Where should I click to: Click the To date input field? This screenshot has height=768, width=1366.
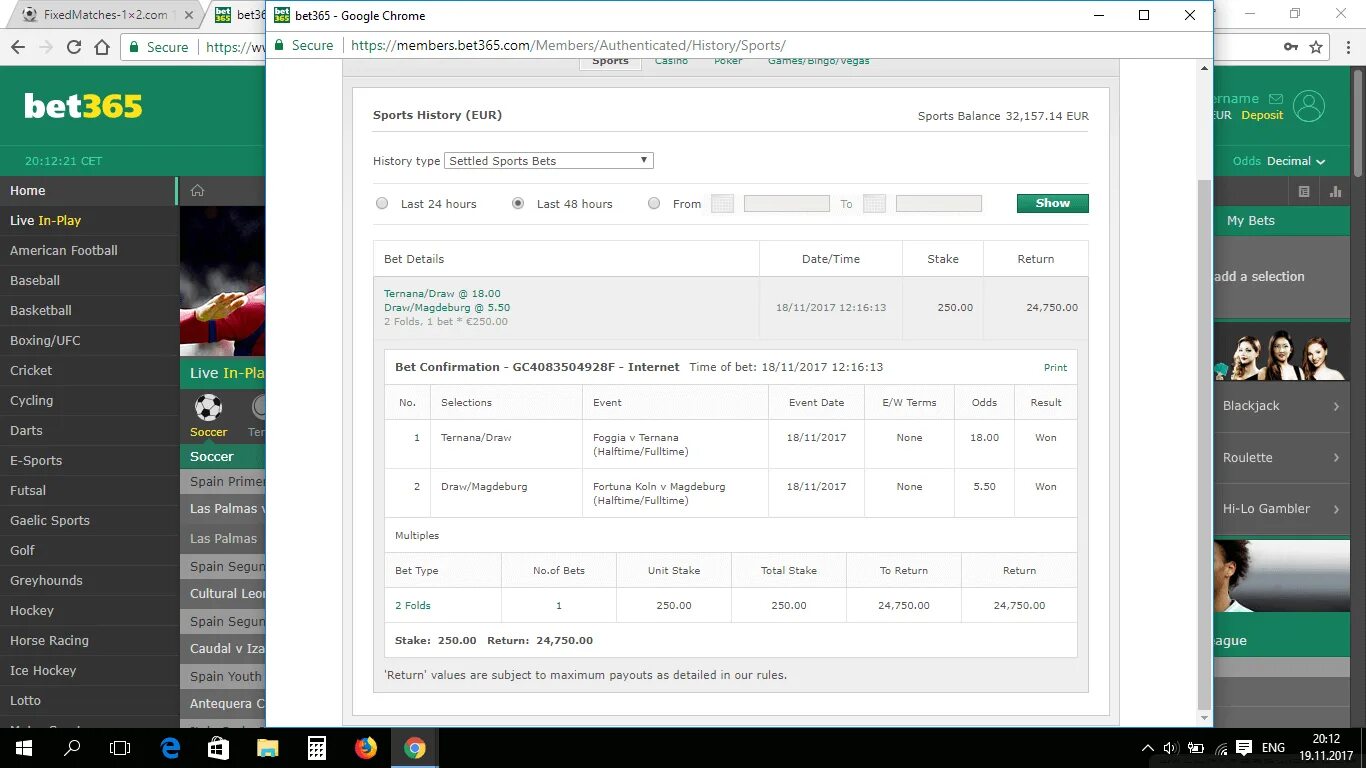point(938,204)
